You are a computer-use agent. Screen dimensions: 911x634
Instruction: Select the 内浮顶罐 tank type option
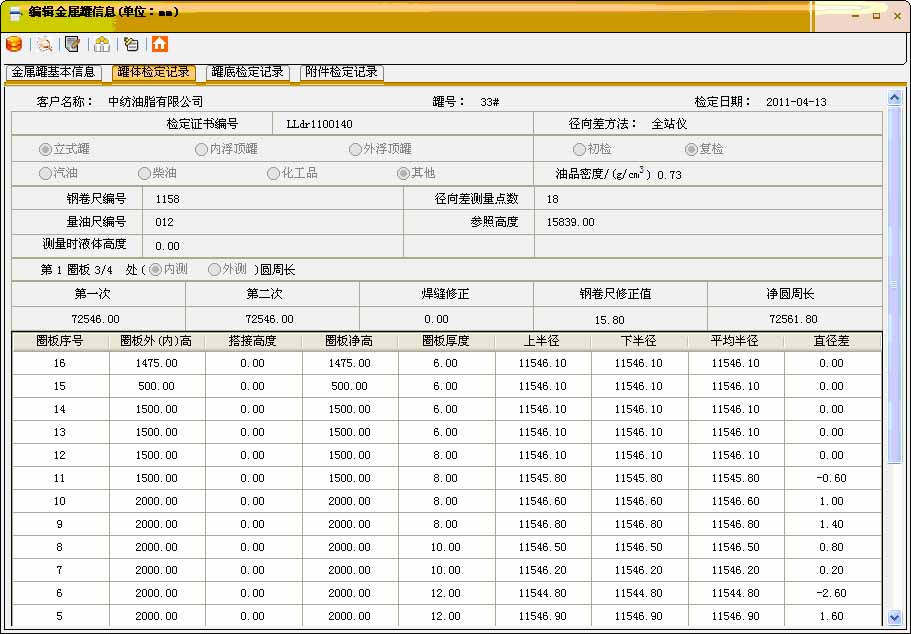pos(202,148)
